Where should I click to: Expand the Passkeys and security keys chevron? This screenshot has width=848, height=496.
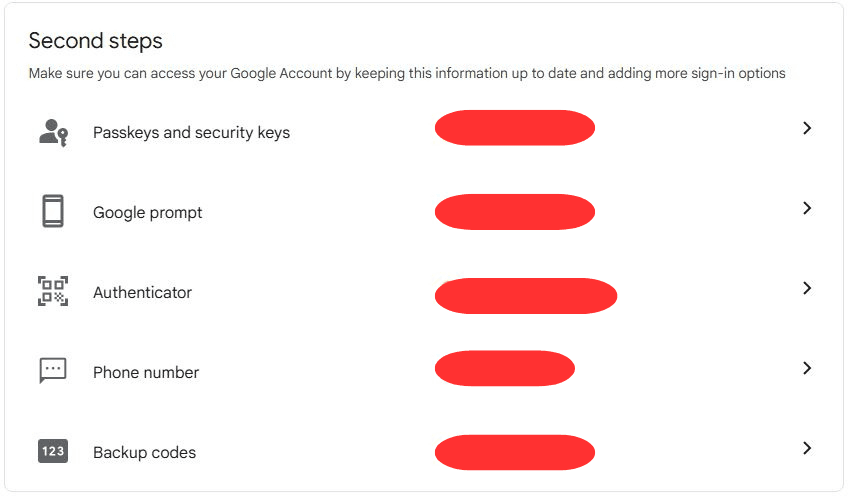tap(807, 129)
